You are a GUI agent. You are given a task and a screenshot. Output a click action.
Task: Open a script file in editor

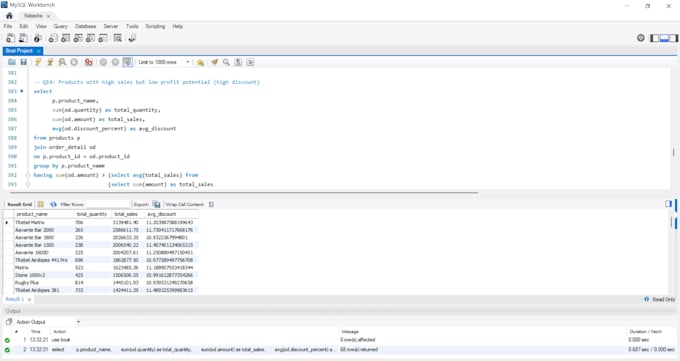[12, 62]
